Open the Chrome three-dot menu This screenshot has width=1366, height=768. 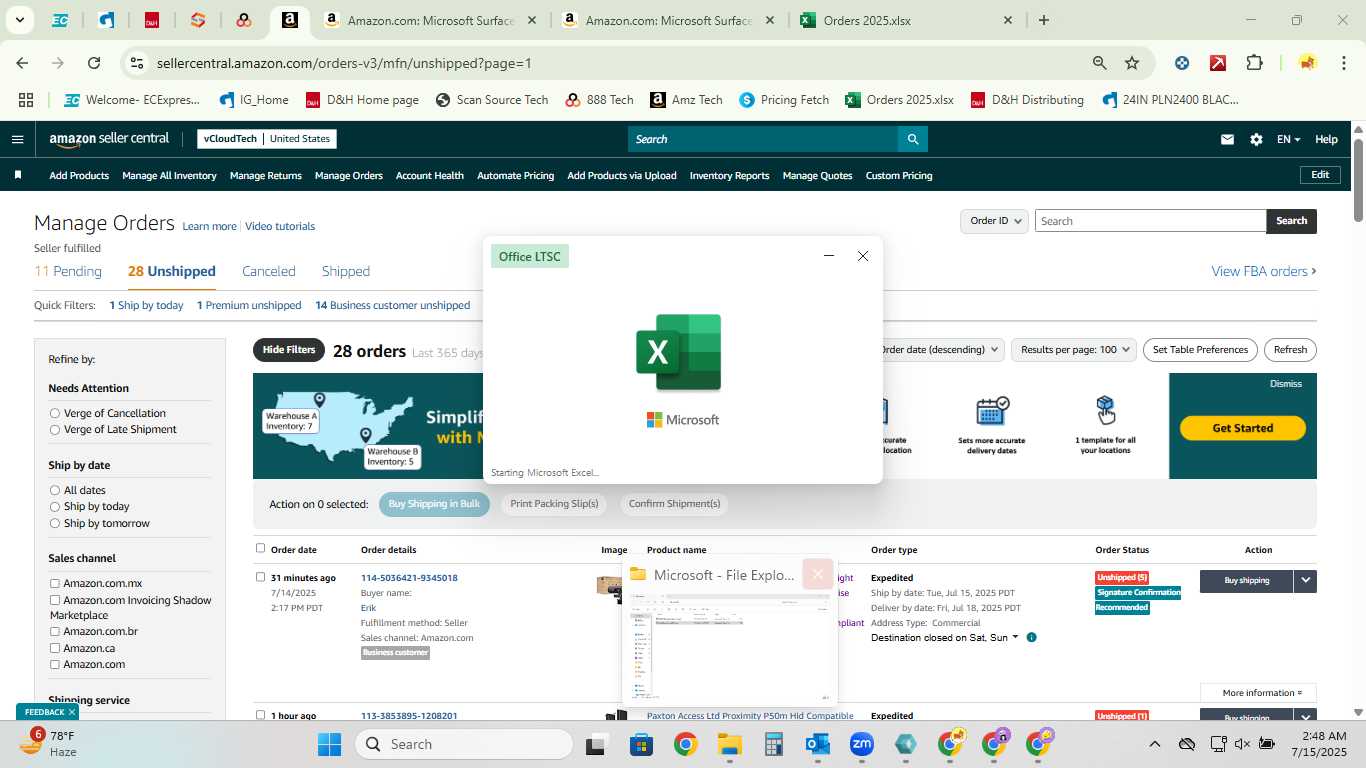1343,63
